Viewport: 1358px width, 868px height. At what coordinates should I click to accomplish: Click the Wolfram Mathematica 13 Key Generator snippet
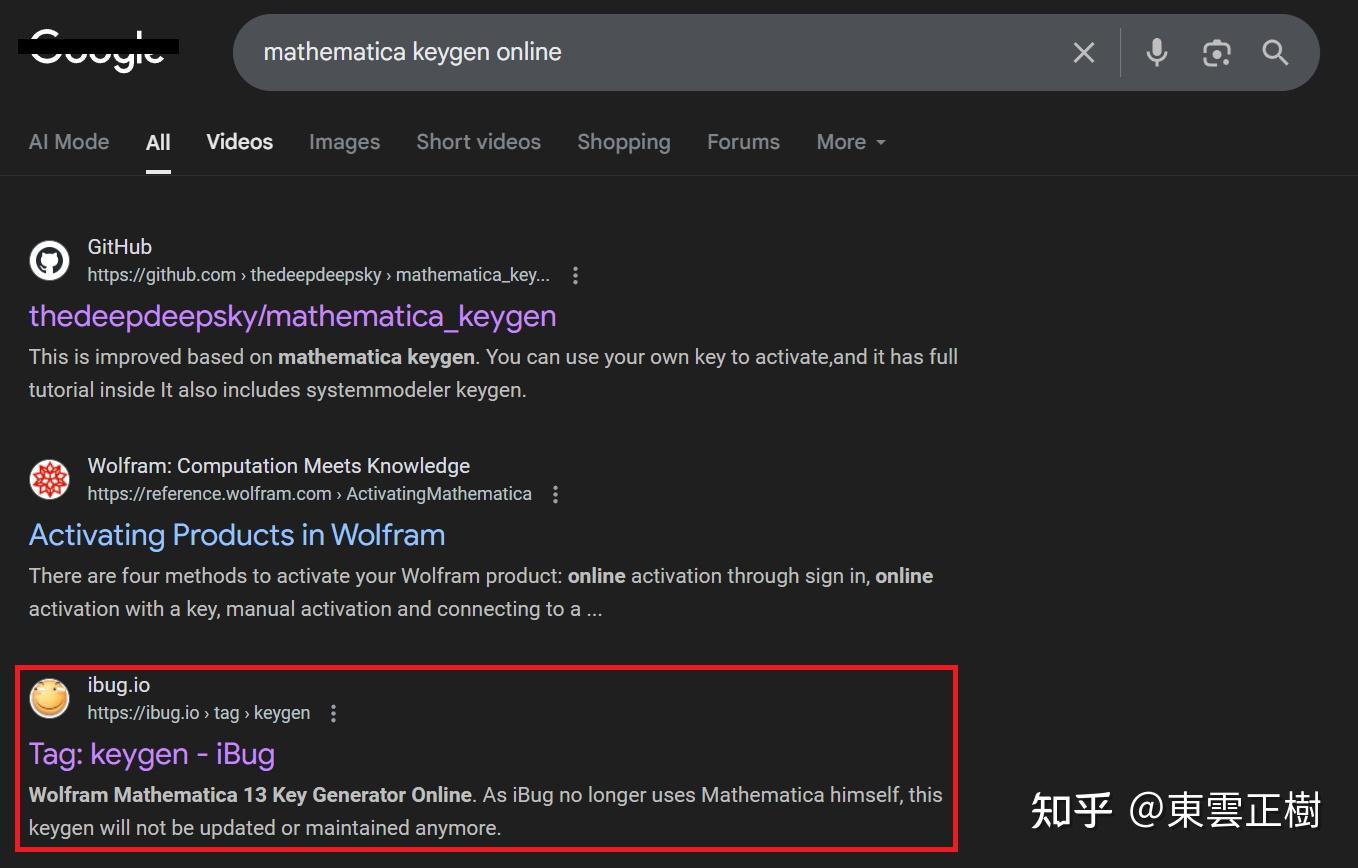tap(486, 811)
